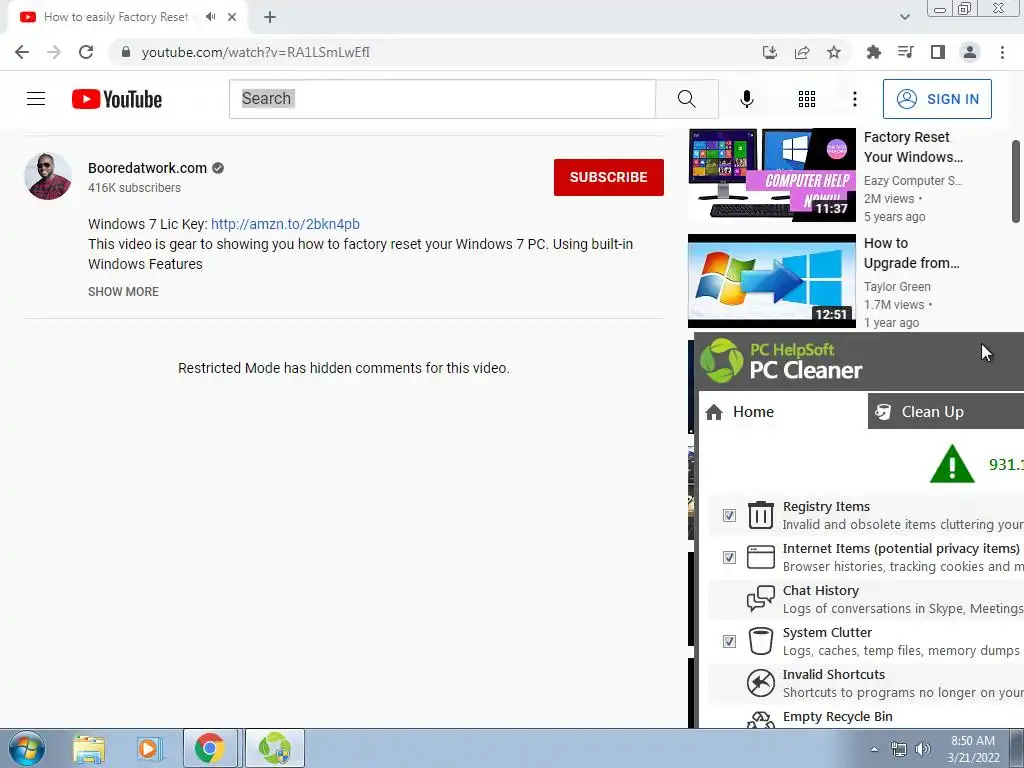Open the Chrome profile avatar

click(970, 52)
